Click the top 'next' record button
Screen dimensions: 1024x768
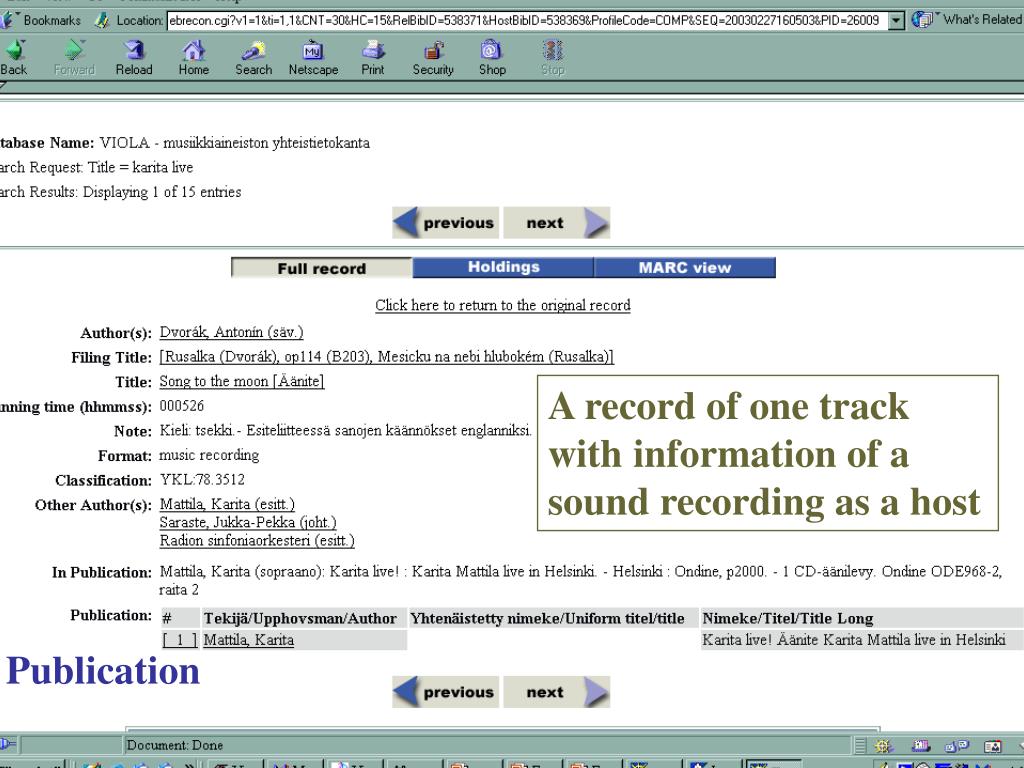(x=556, y=223)
